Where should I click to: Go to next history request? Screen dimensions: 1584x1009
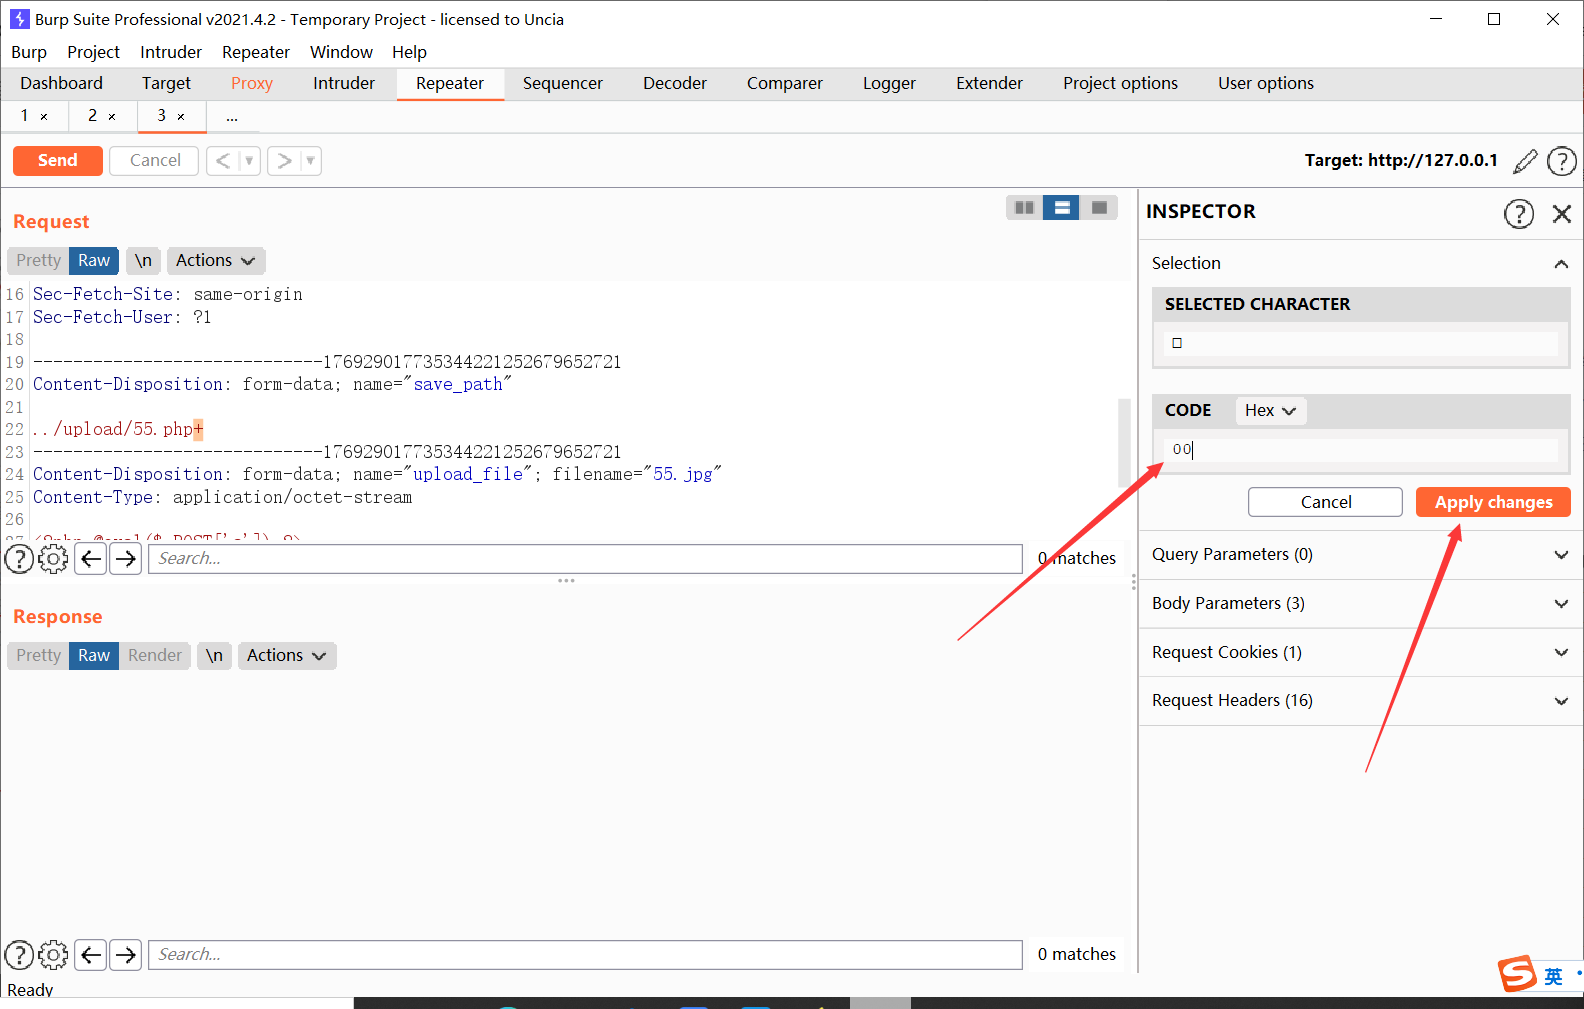[285, 160]
